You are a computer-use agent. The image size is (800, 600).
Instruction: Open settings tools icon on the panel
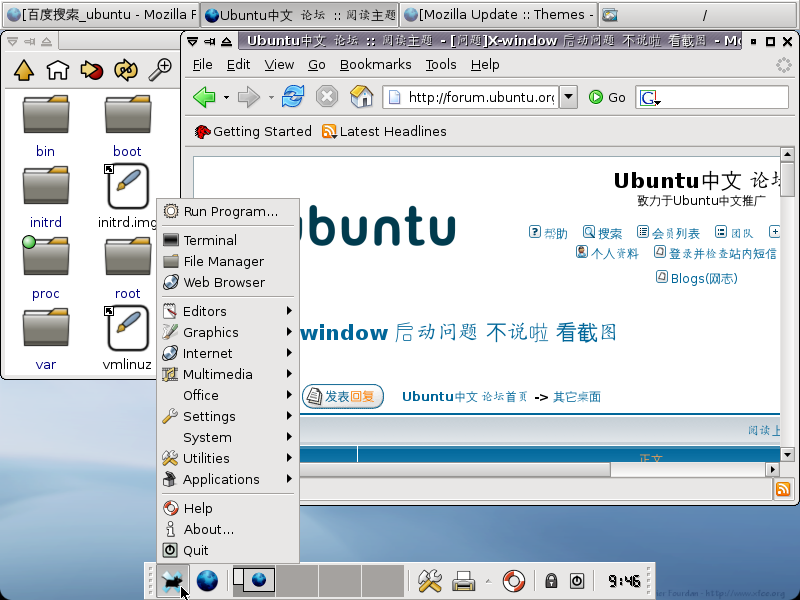click(430, 581)
